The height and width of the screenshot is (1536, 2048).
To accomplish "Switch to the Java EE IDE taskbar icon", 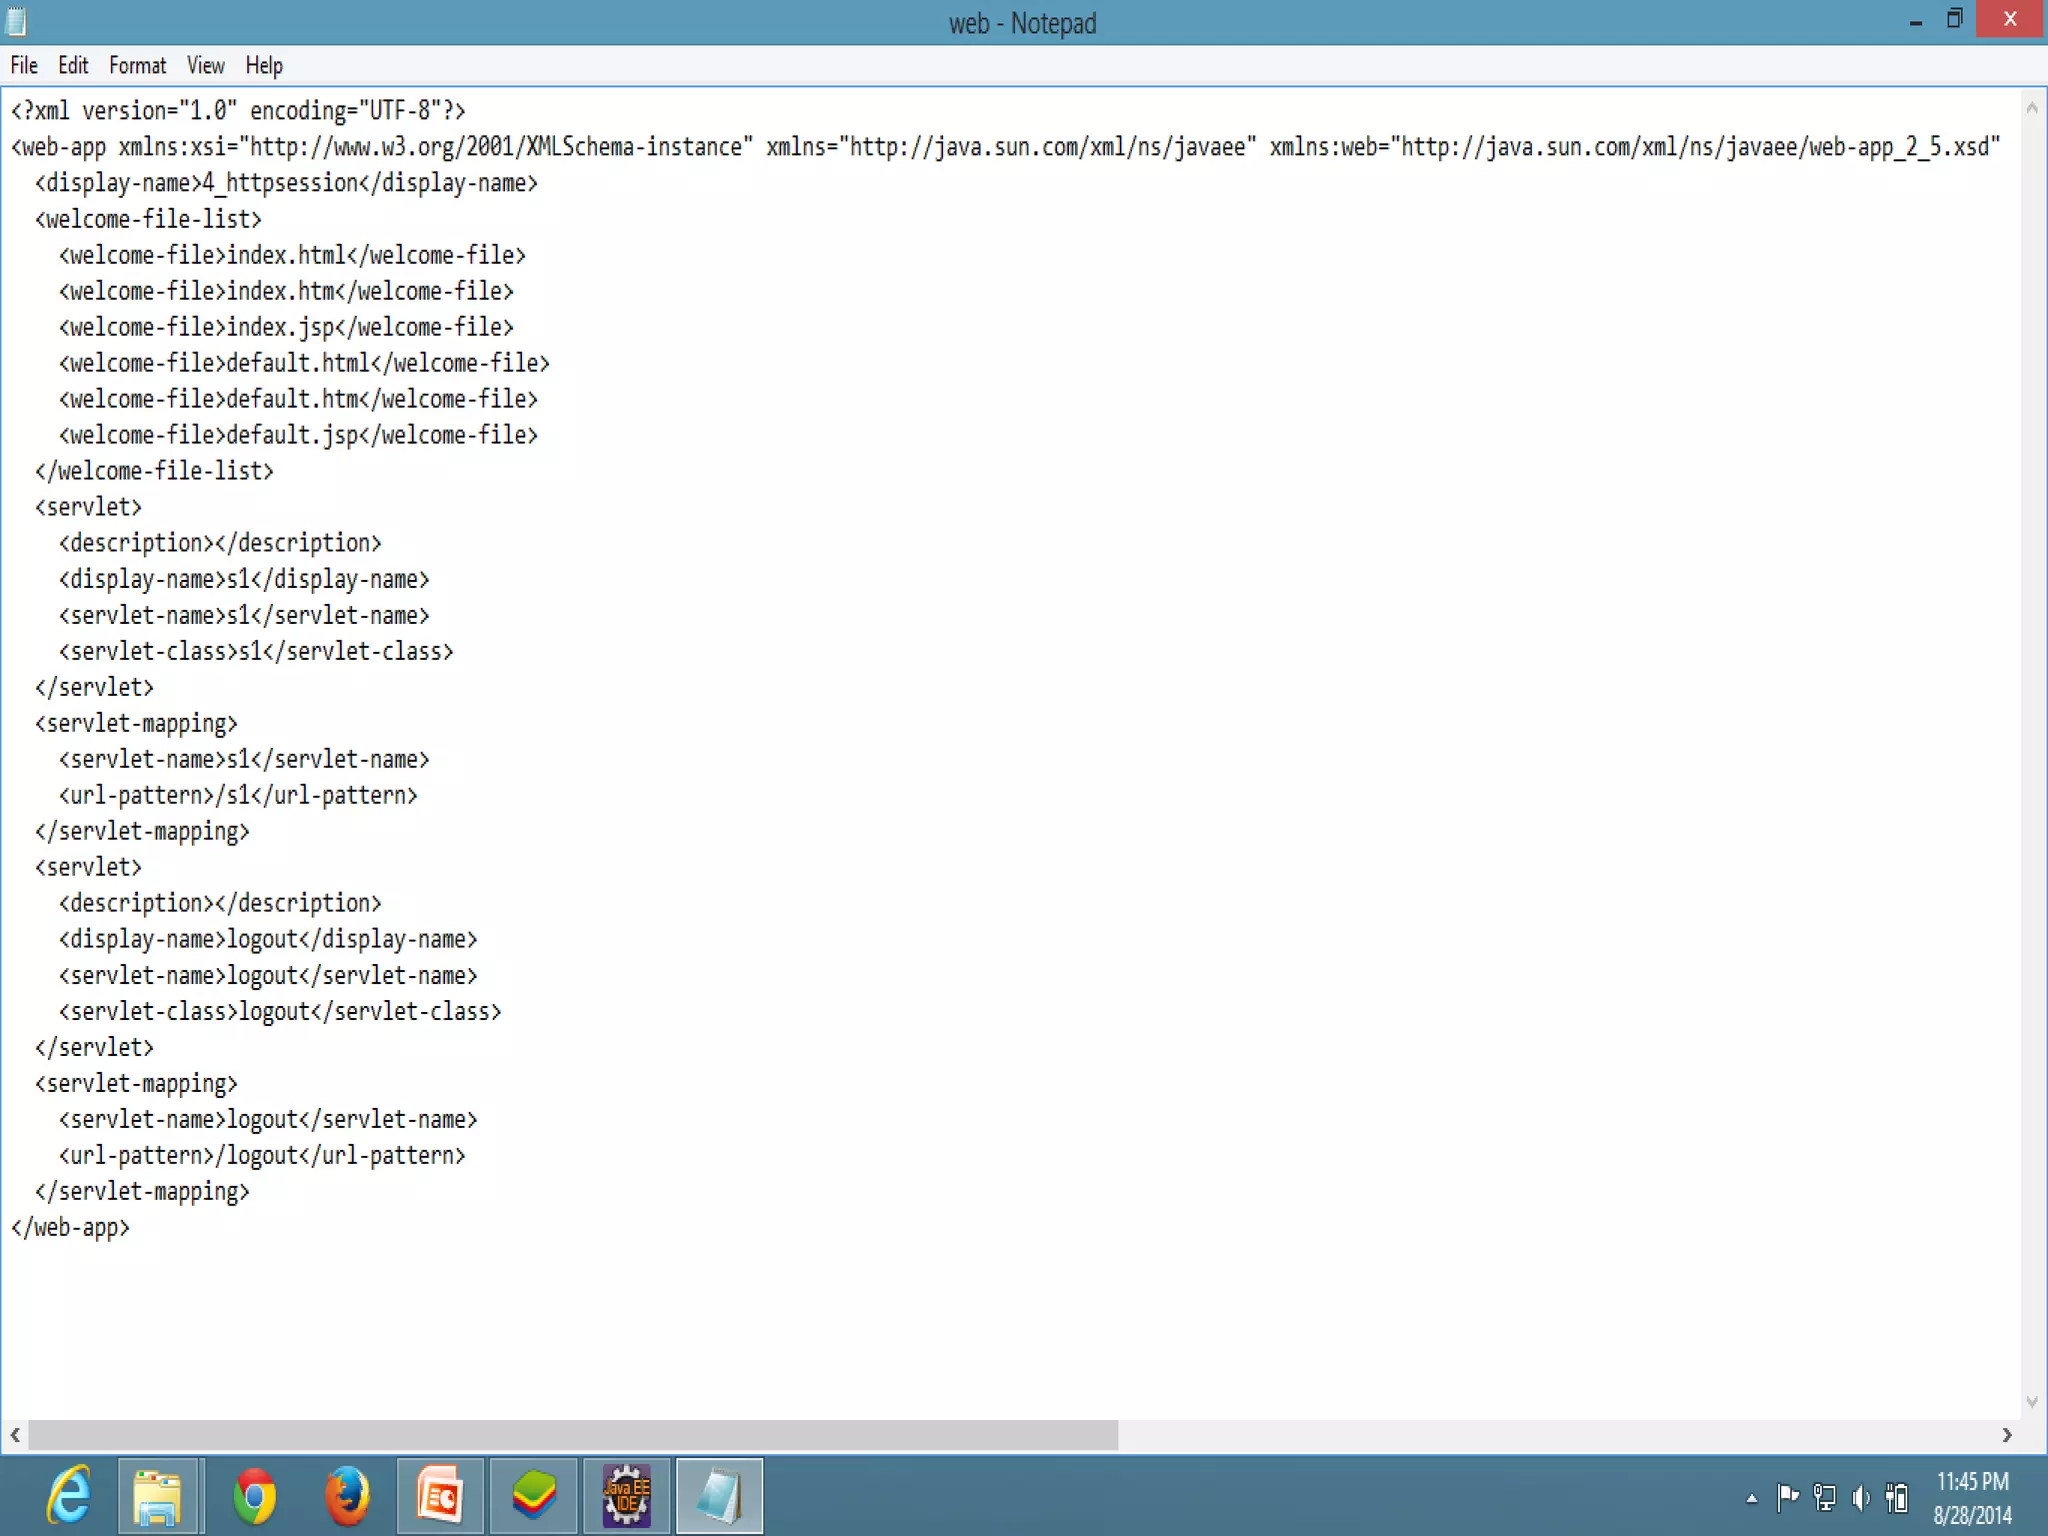I will click(x=627, y=1496).
